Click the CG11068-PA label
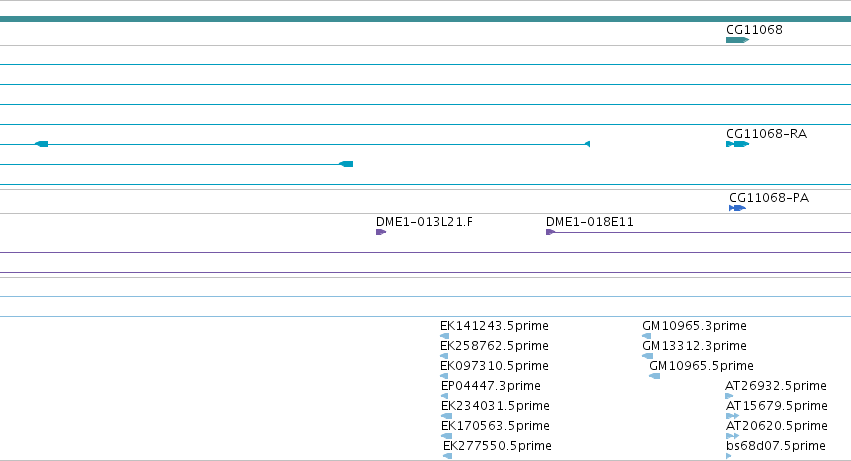The image size is (851, 461). (769, 198)
